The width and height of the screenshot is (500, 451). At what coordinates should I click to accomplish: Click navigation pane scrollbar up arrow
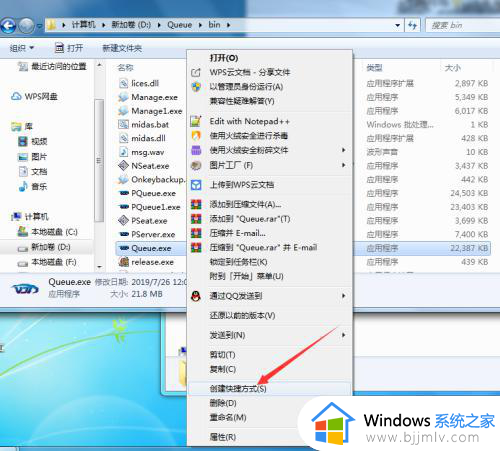(99, 65)
